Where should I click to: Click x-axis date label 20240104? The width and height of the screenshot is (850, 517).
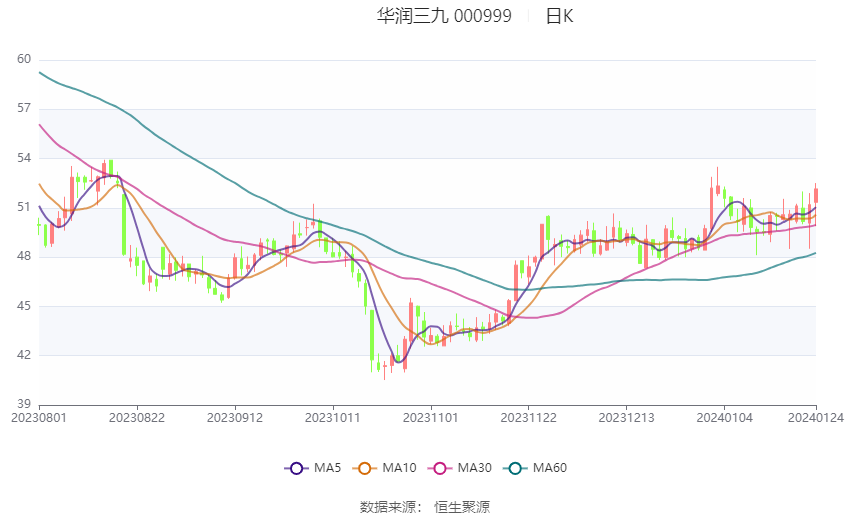724,418
